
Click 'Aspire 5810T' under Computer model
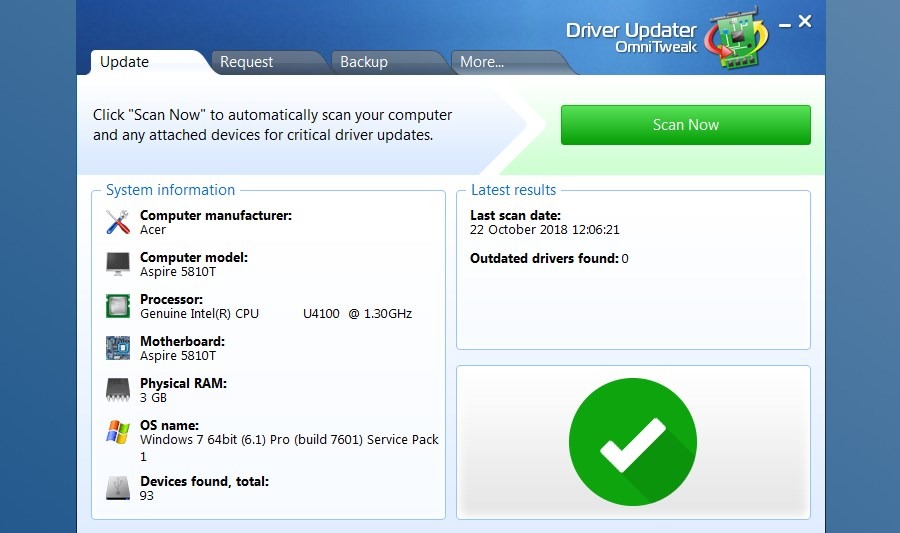point(178,271)
